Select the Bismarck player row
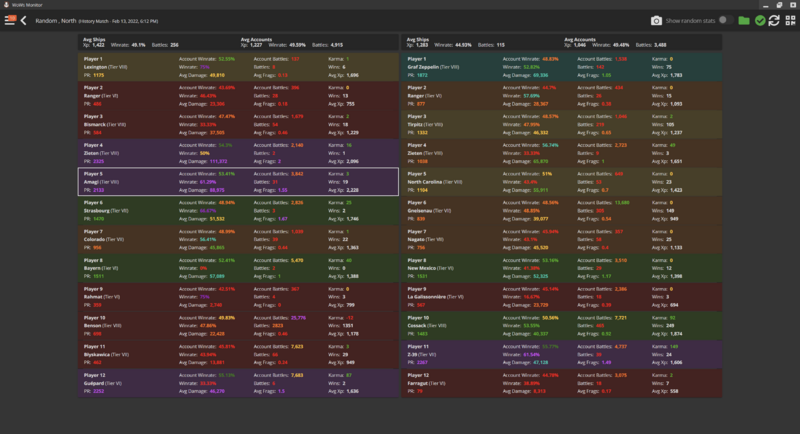800x434 pixels. click(x=238, y=124)
